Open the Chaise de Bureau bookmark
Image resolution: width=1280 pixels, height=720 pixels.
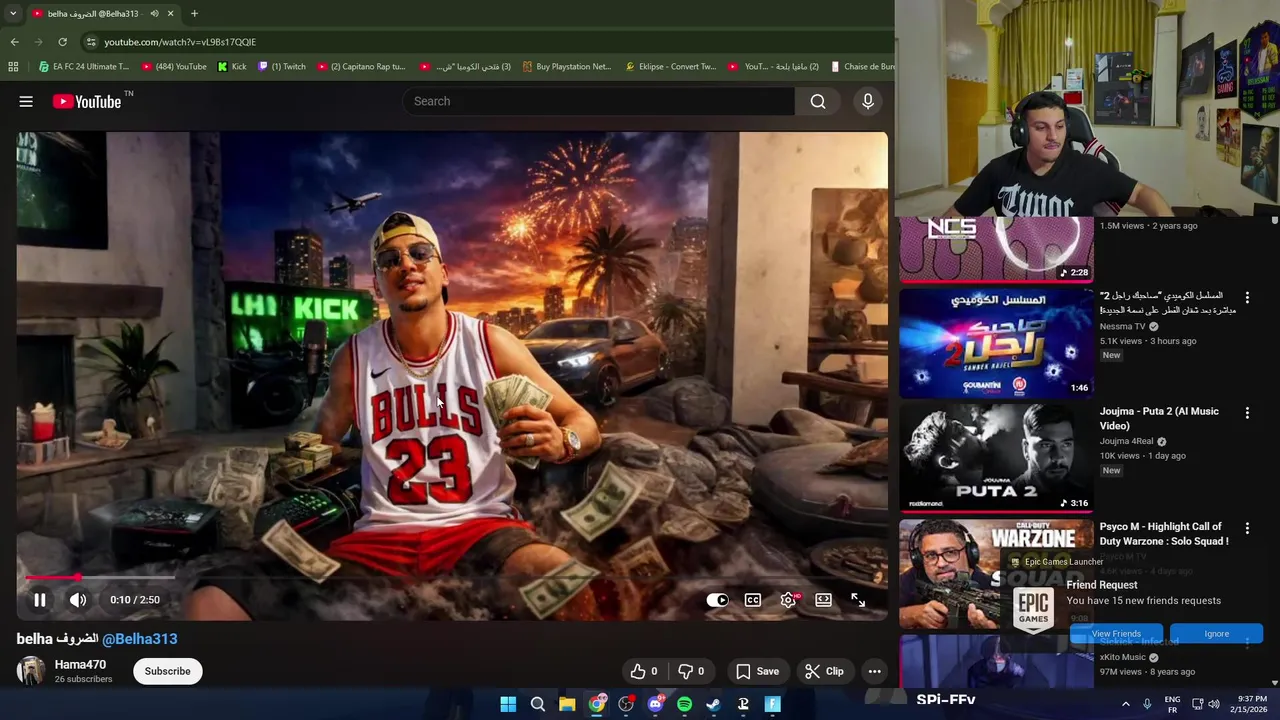[862, 67]
